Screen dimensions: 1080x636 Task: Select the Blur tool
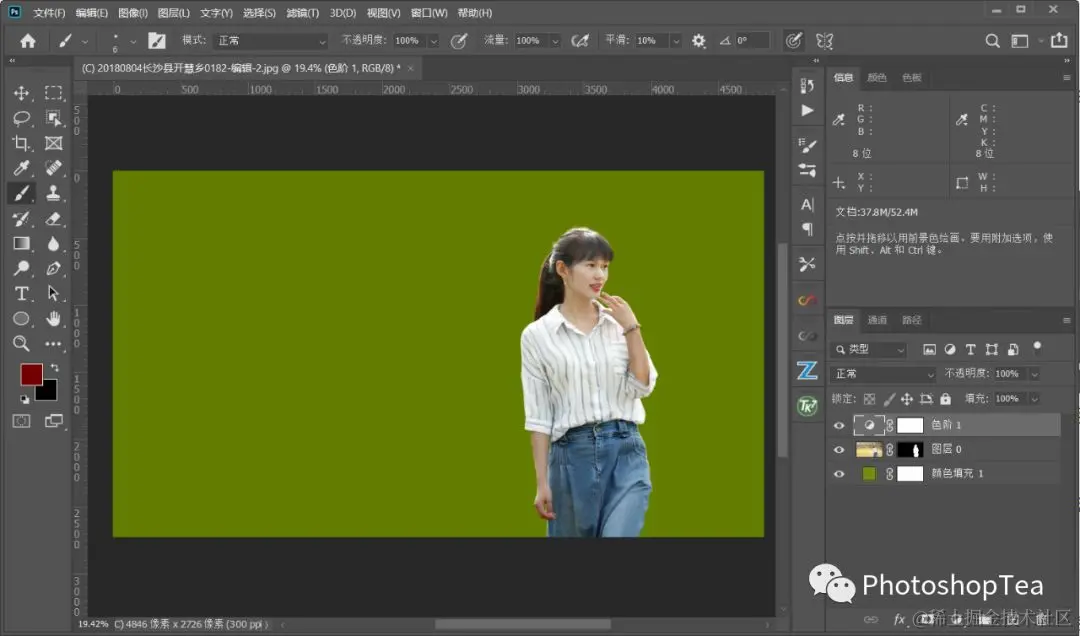[x=53, y=243]
